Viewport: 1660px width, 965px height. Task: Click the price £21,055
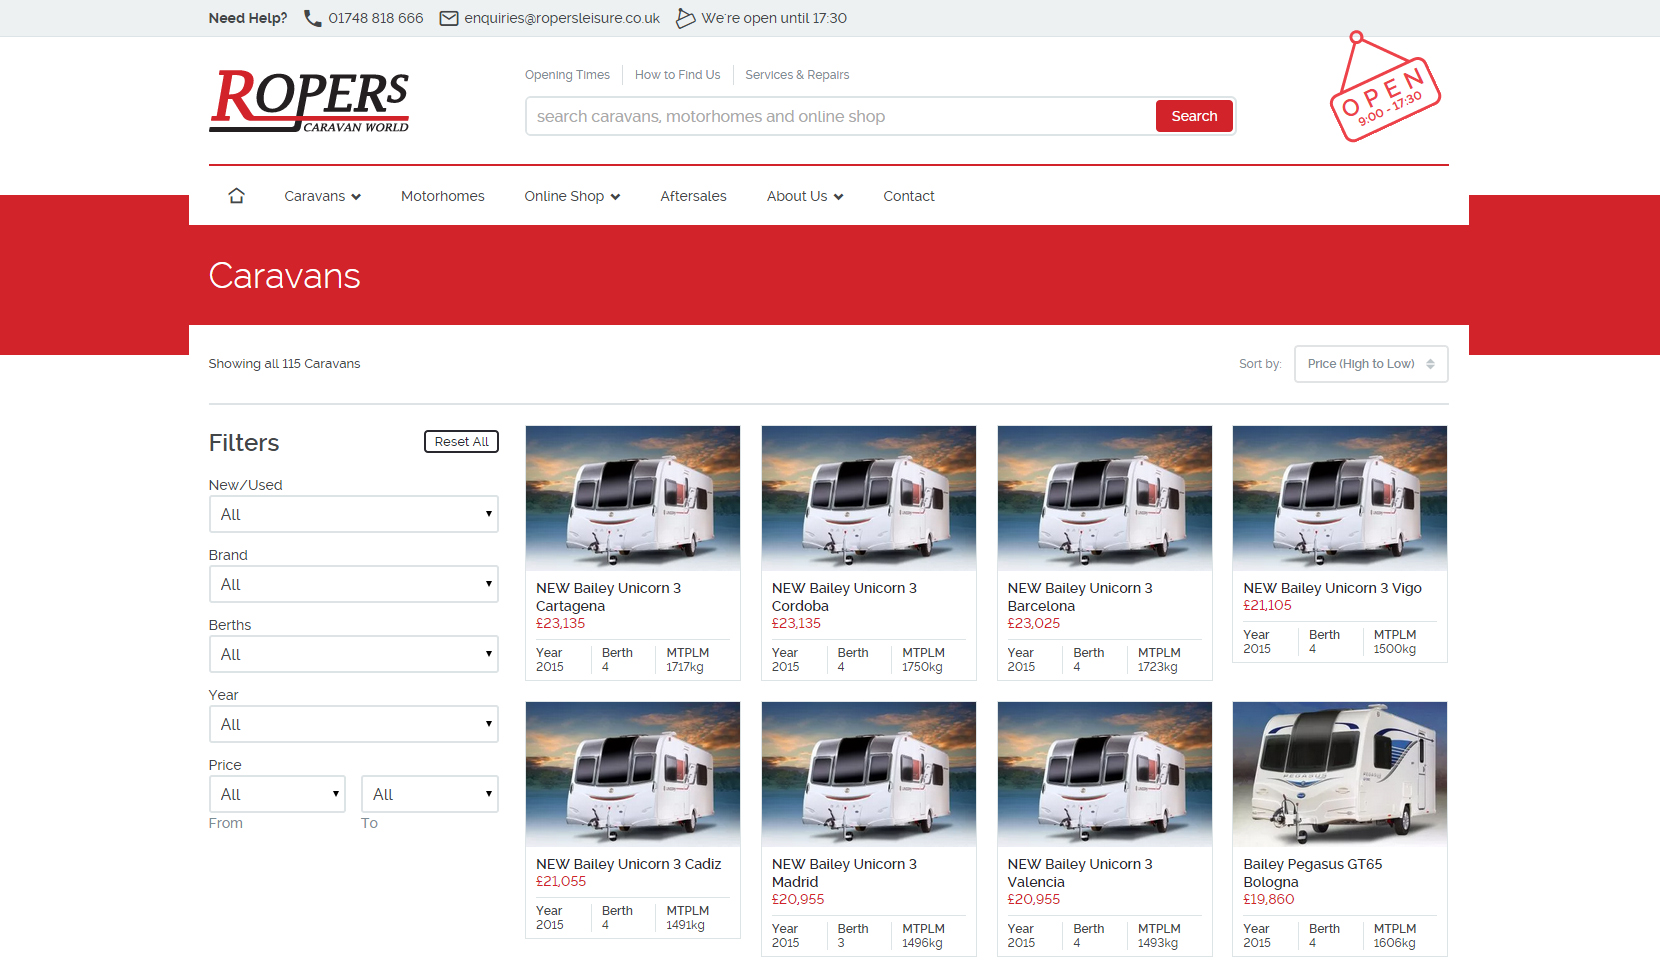561,881
